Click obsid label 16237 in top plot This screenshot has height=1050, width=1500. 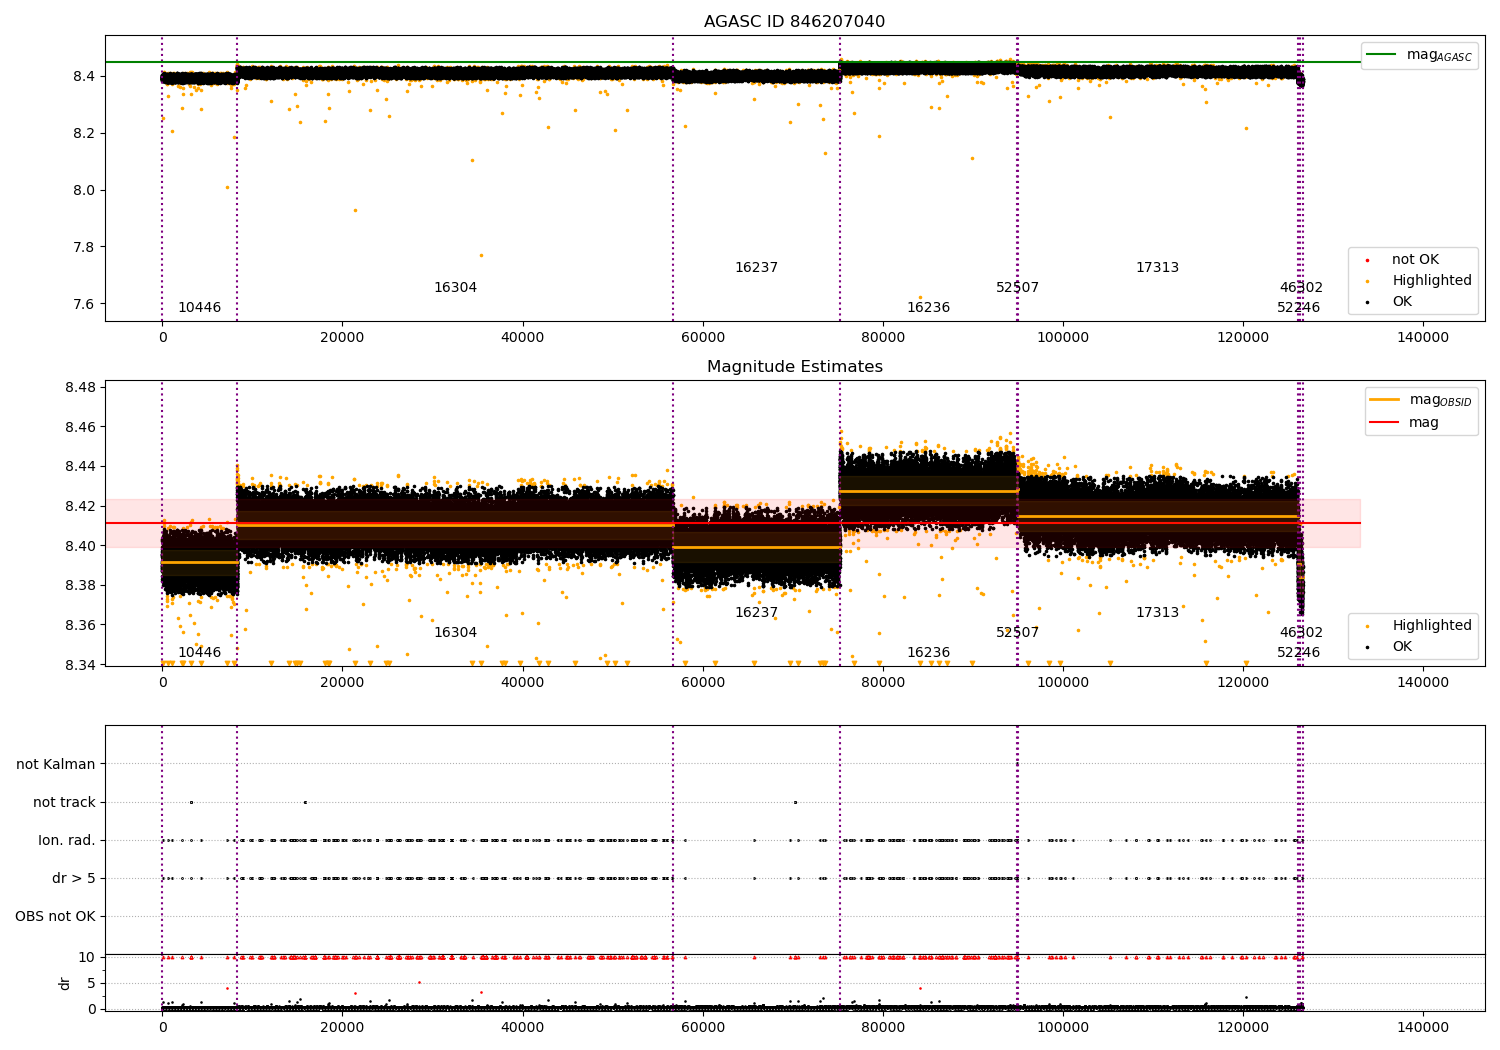756,268
